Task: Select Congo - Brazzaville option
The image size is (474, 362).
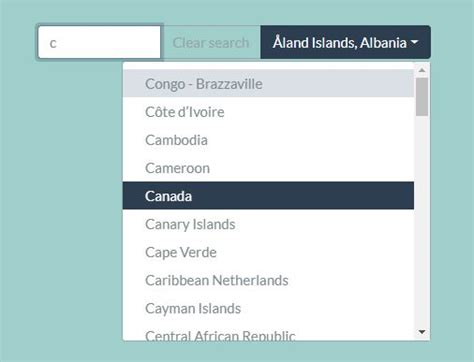Action: 268,84
